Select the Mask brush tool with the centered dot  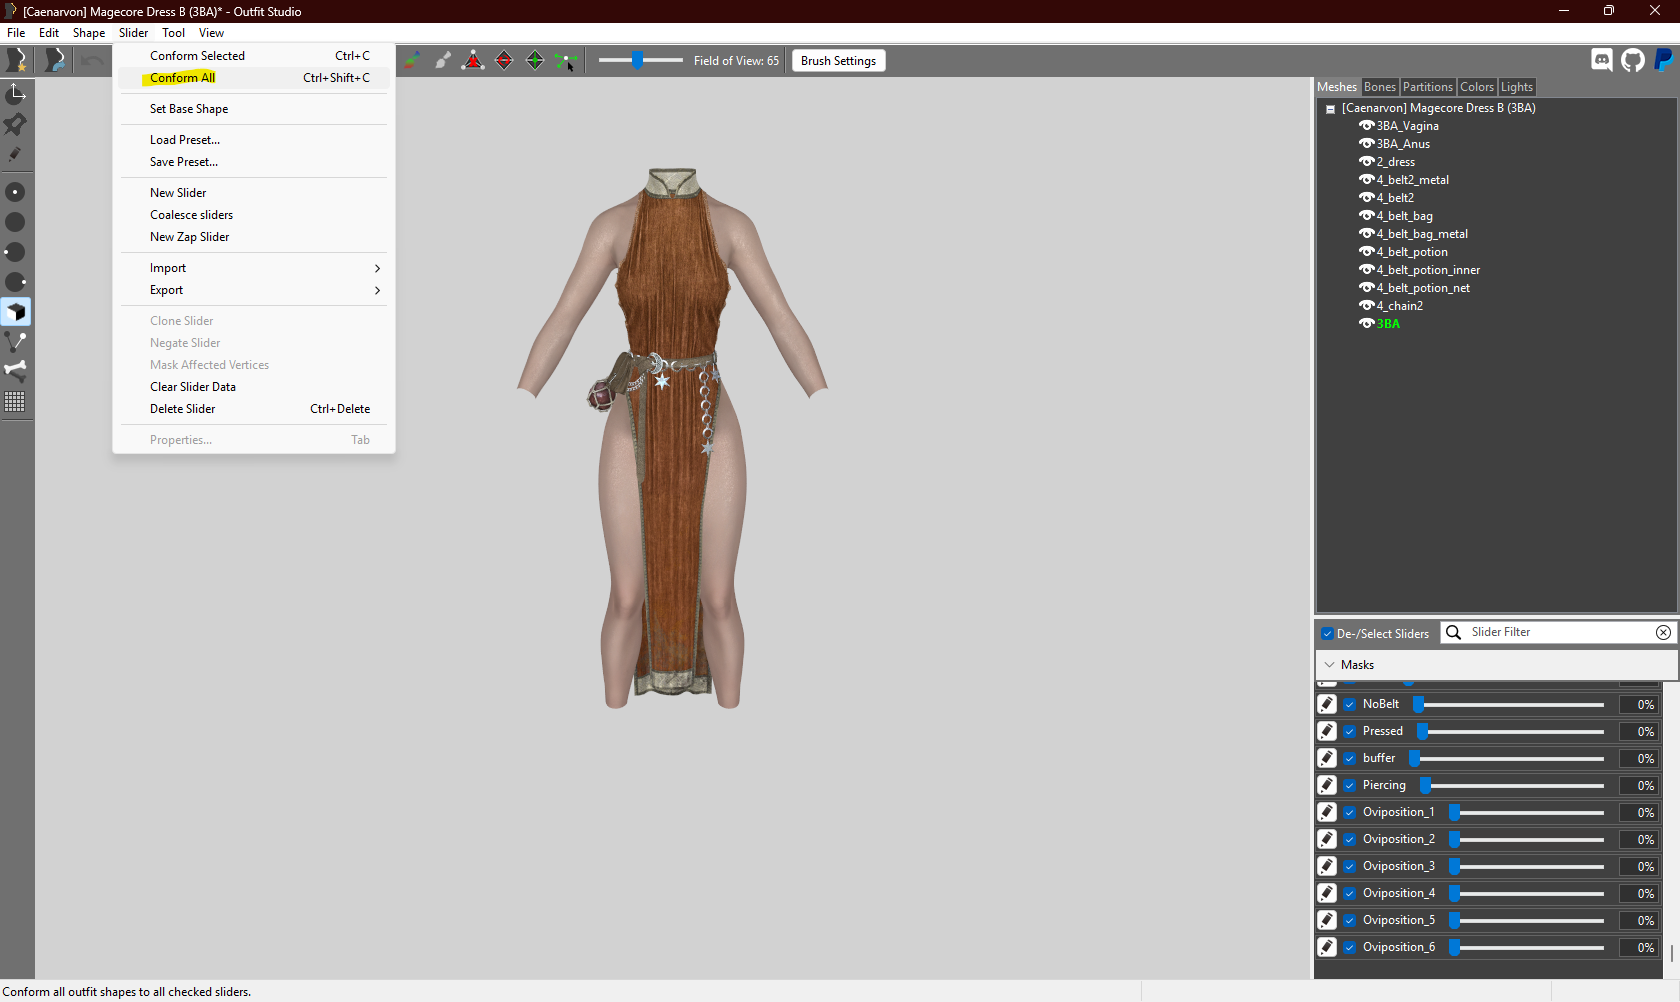[15, 192]
